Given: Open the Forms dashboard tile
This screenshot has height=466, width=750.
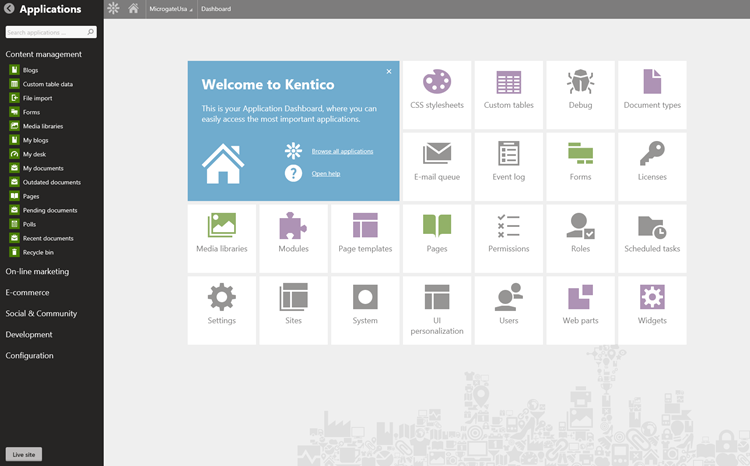Looking at the screenshot, I should click(580, 166).
